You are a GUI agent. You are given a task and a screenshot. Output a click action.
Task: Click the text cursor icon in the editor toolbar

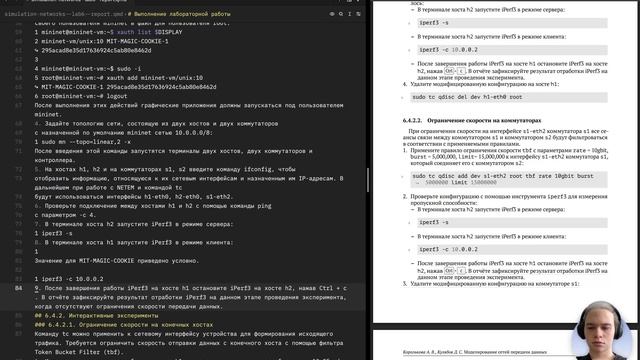click(349, 14)
